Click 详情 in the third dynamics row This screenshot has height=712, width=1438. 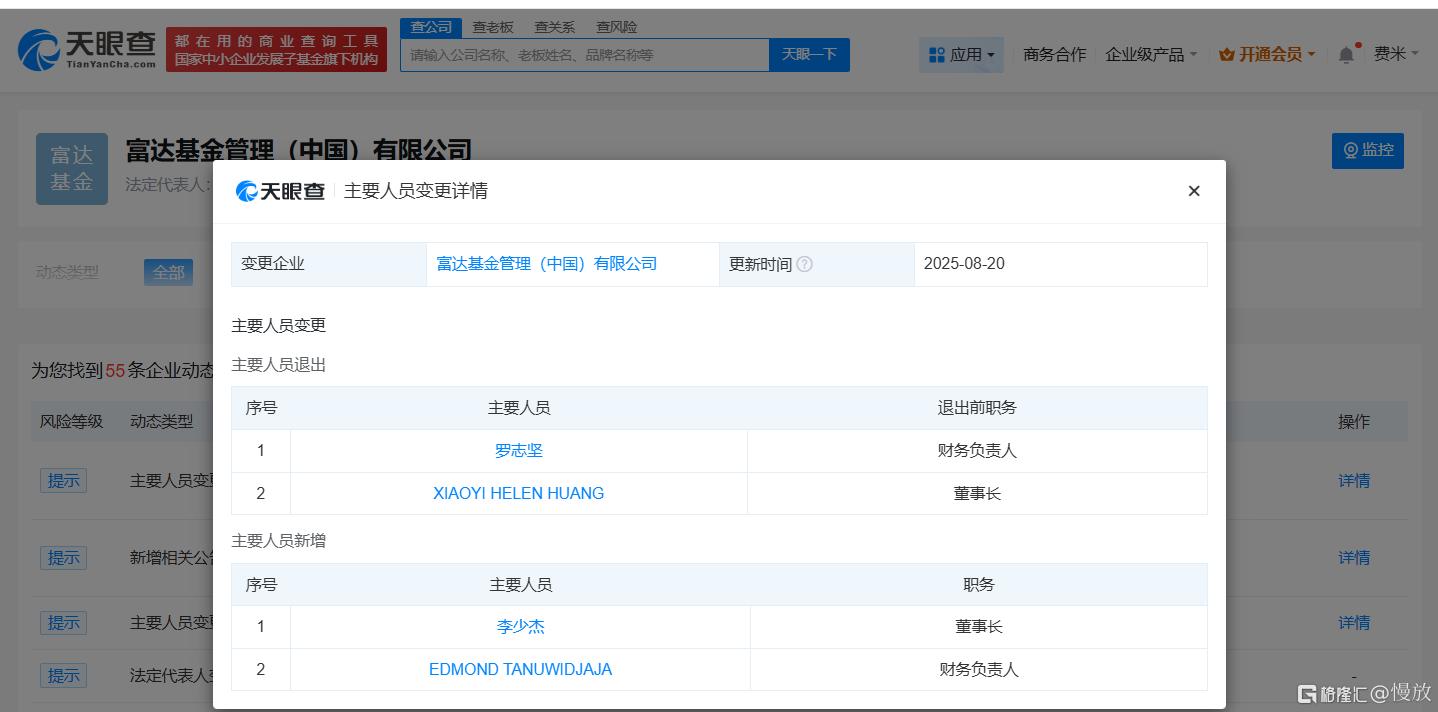click(1354, 623)
